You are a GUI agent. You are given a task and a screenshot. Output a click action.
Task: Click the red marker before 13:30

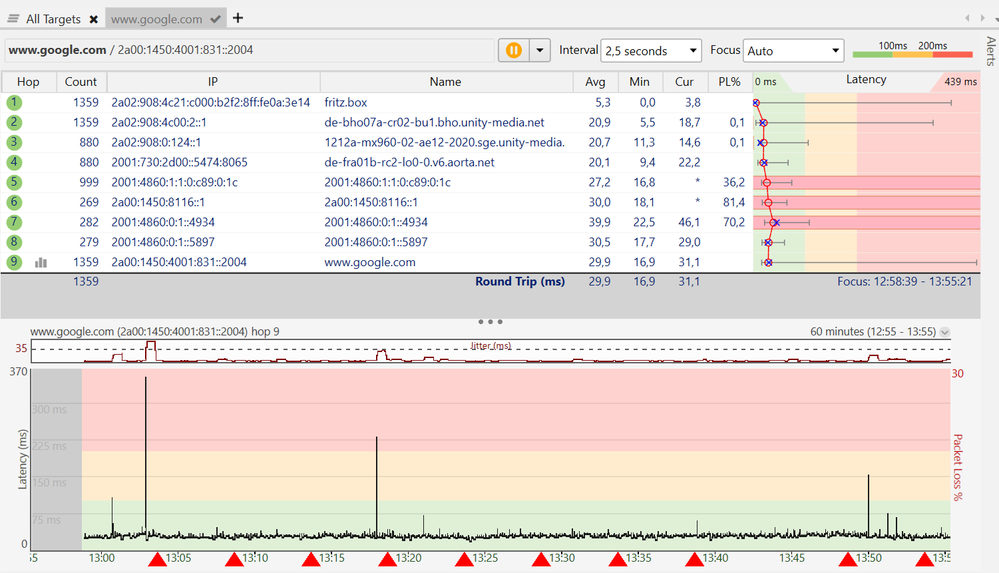[541, 559]
